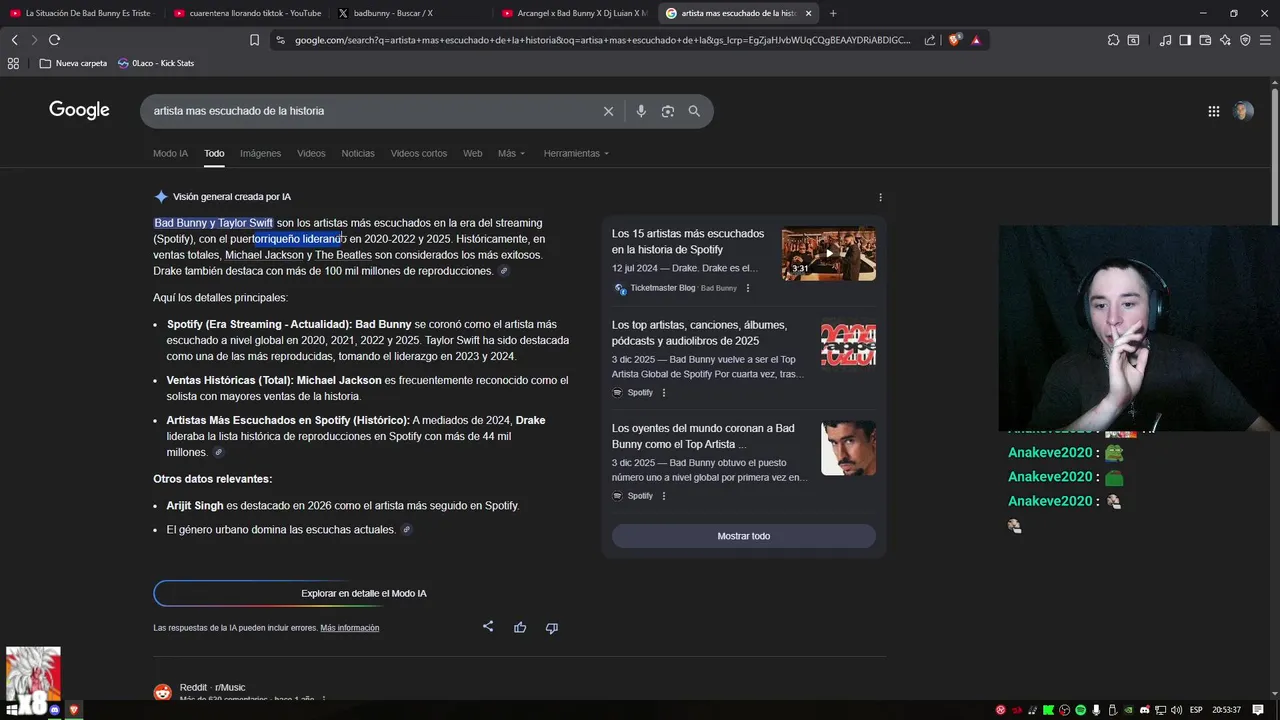This screenshot has width=1280, height=720.
Task: Give thumbs up to AI answer
Action: click(520, 627)
